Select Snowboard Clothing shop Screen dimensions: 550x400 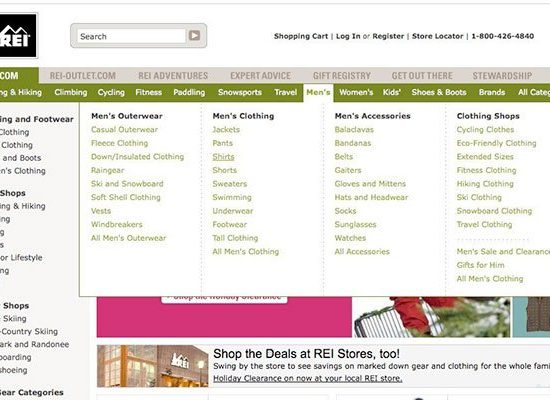(x=494, y=211)
